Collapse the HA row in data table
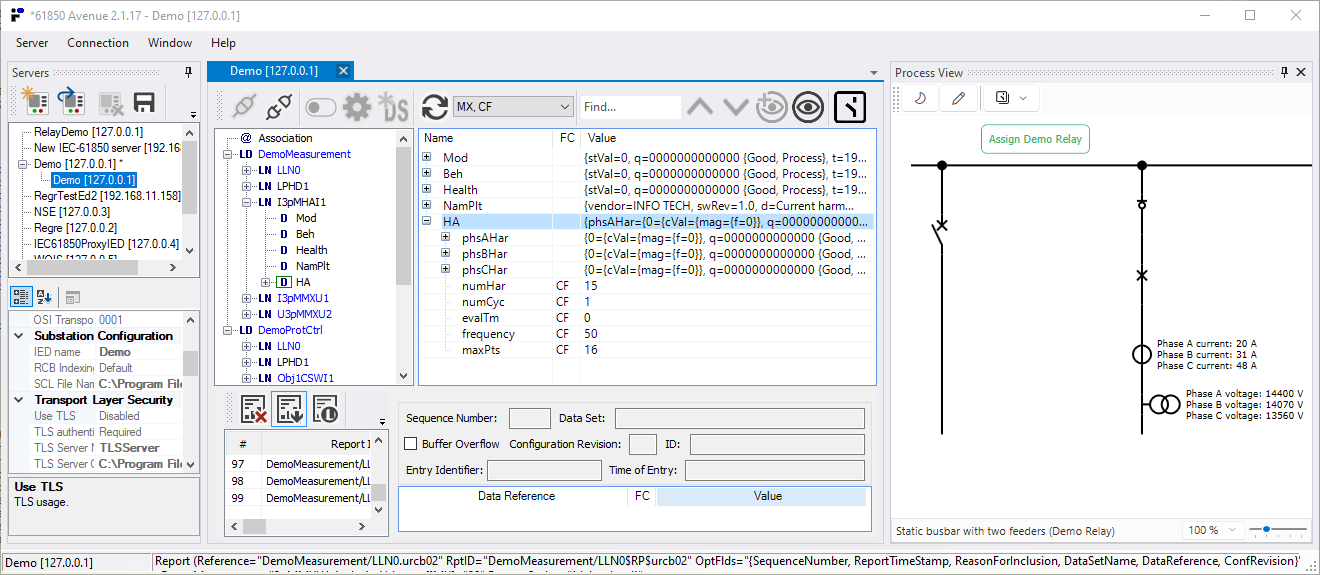 427,222
